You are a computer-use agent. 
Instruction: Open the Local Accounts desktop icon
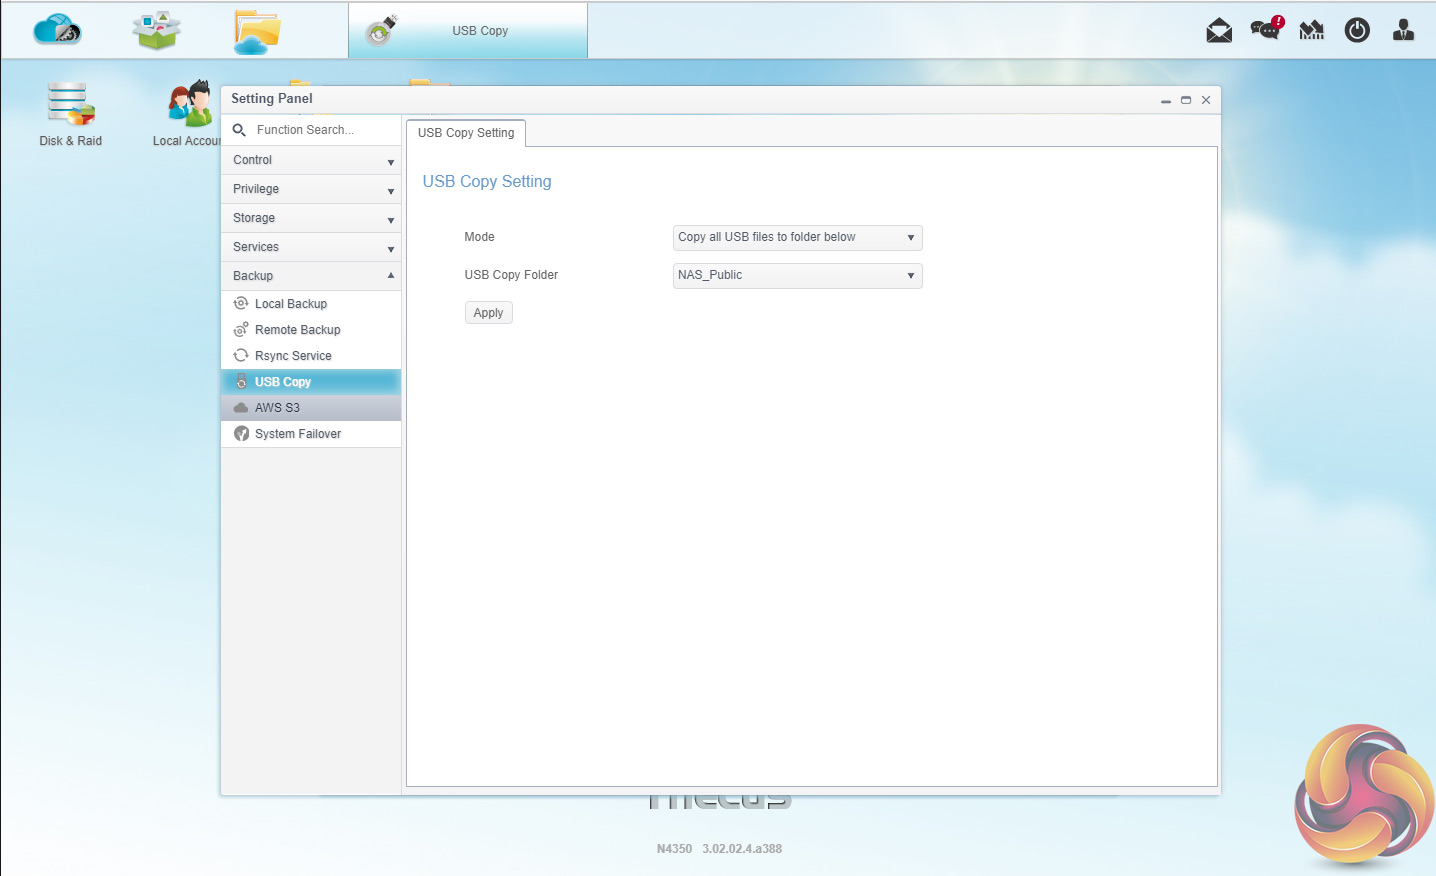click(186, 114)
